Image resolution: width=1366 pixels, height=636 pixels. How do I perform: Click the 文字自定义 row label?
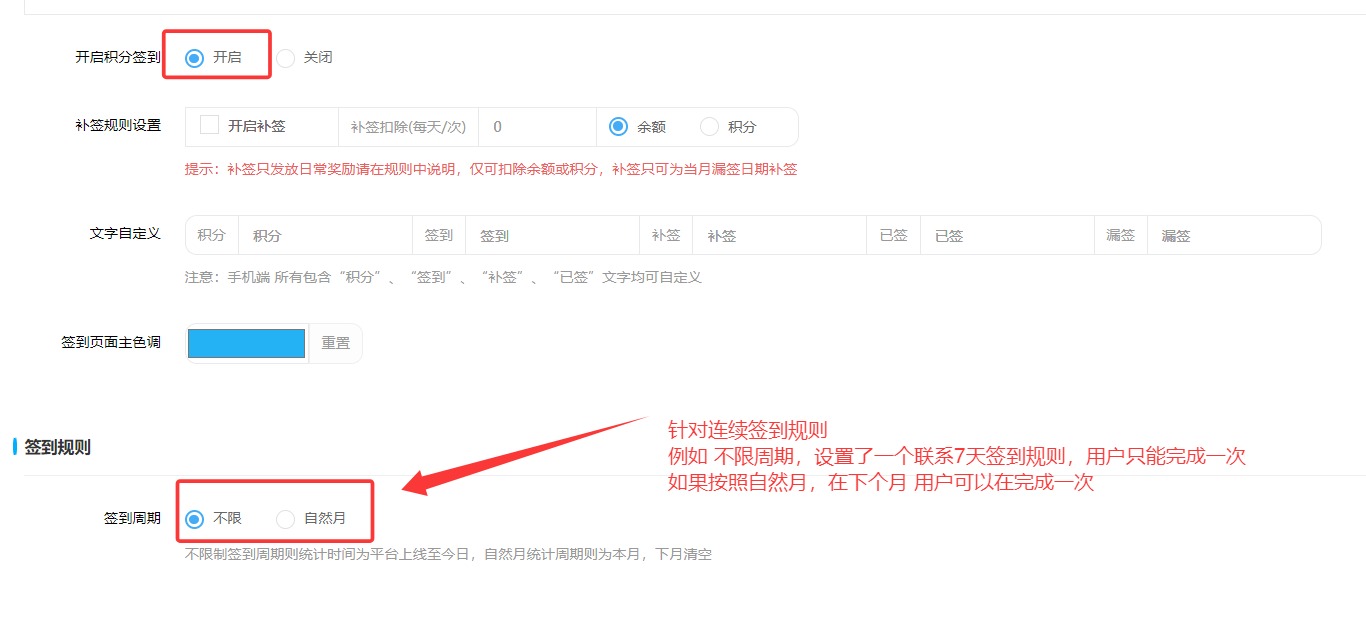[125, 233]
